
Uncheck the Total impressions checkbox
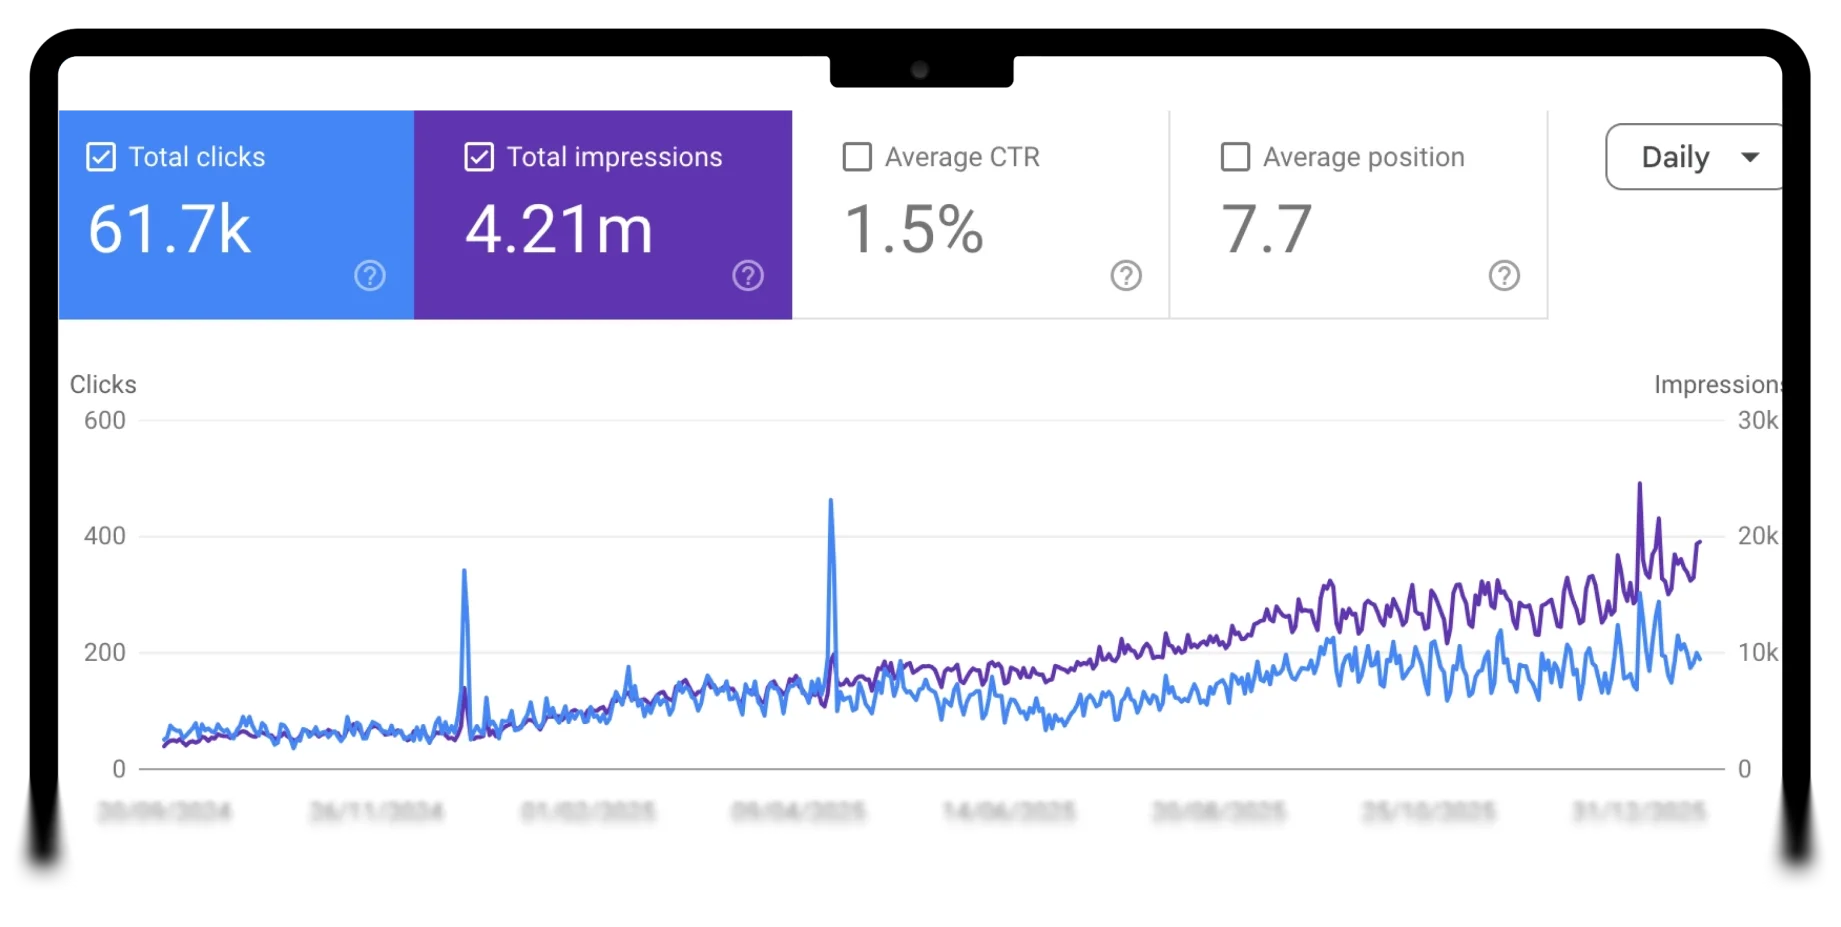pyautogui.click(x=479, y=157)
